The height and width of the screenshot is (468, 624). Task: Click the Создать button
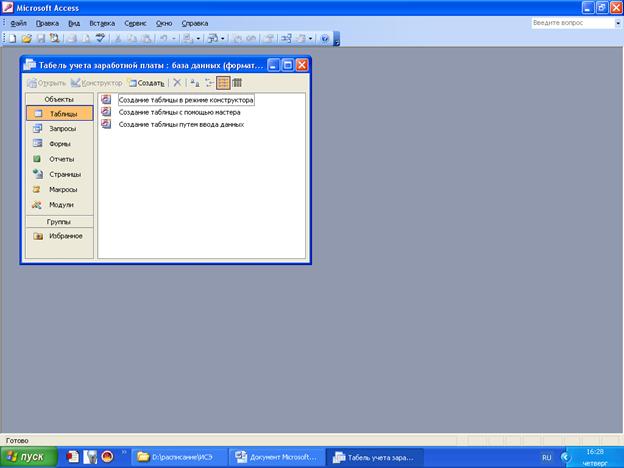tap(146, 83)
